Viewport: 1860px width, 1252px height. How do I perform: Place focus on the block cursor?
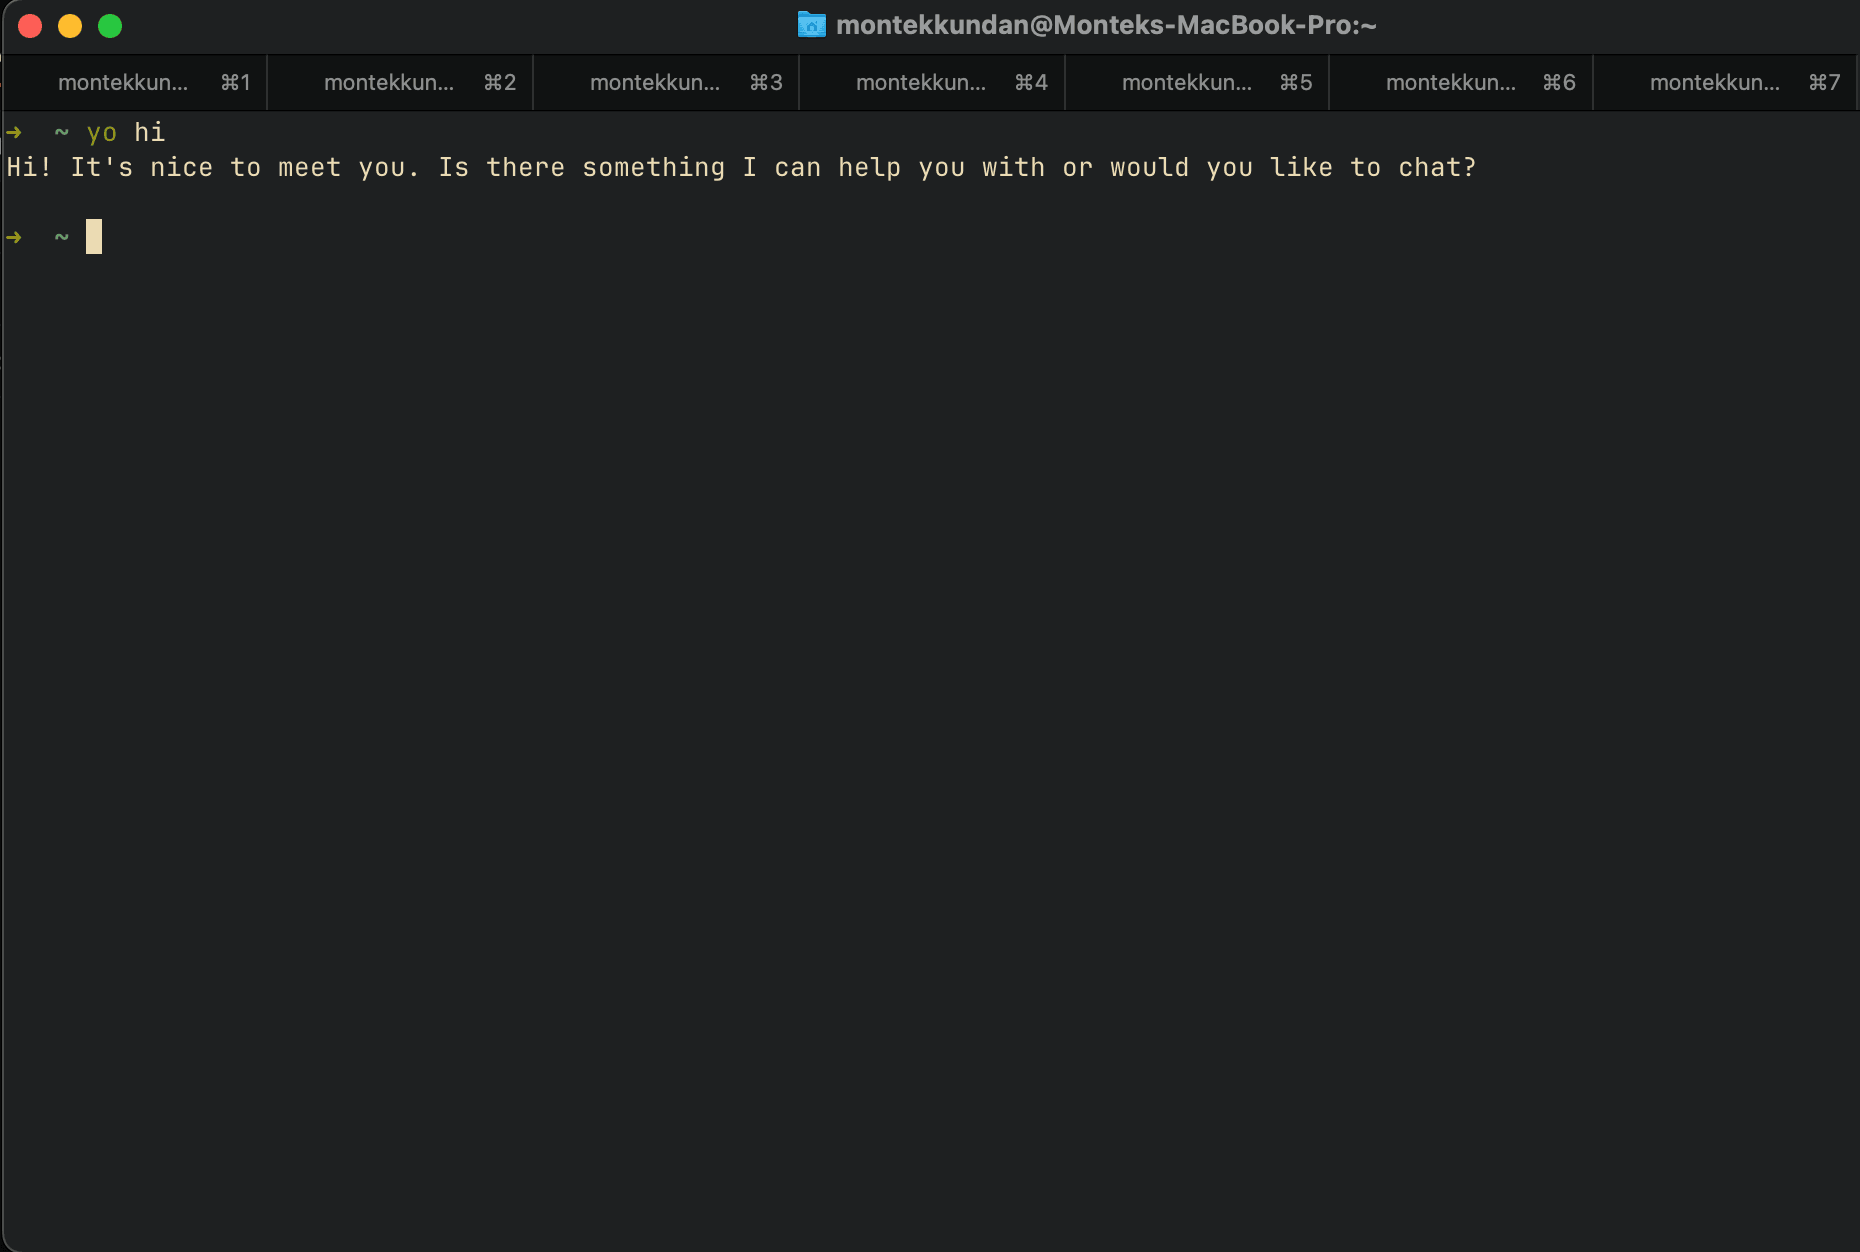click(x=94, y=237)
